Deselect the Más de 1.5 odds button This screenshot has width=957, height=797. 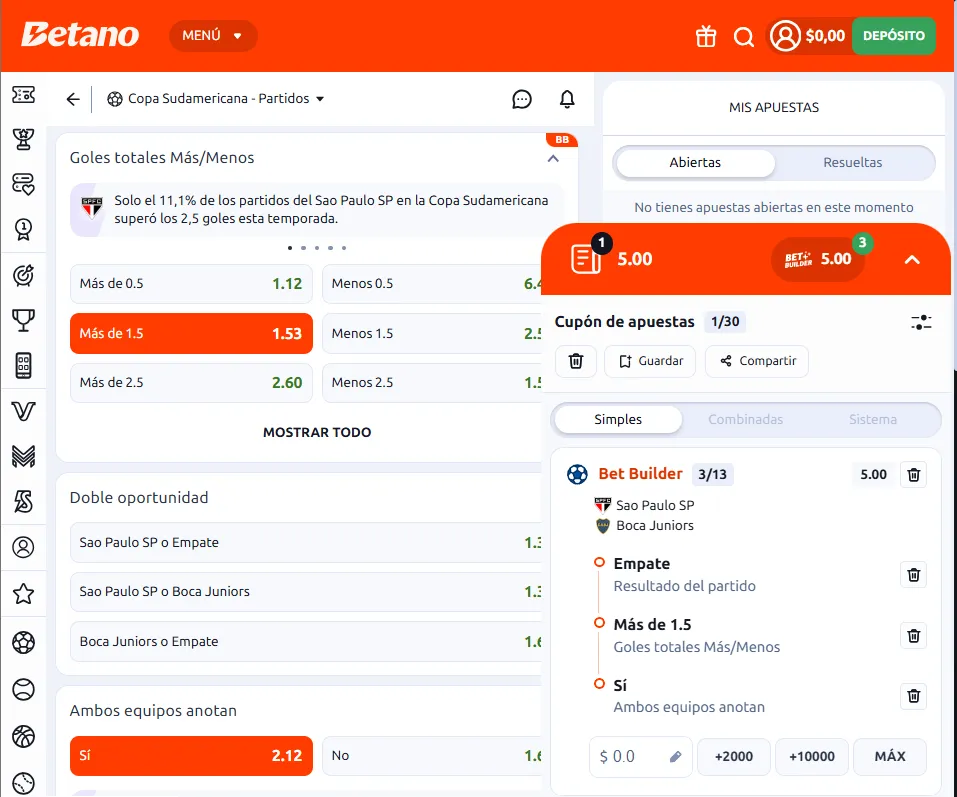191,333
